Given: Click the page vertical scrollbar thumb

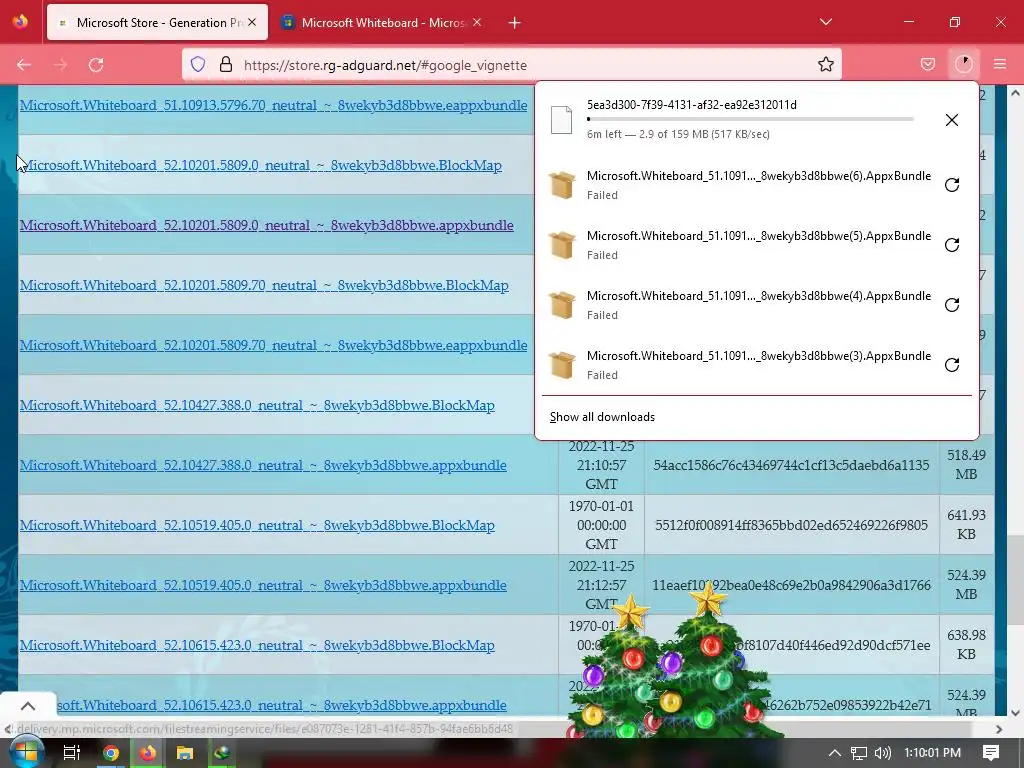Looking at the screenshot, I should click(1015, 580).
